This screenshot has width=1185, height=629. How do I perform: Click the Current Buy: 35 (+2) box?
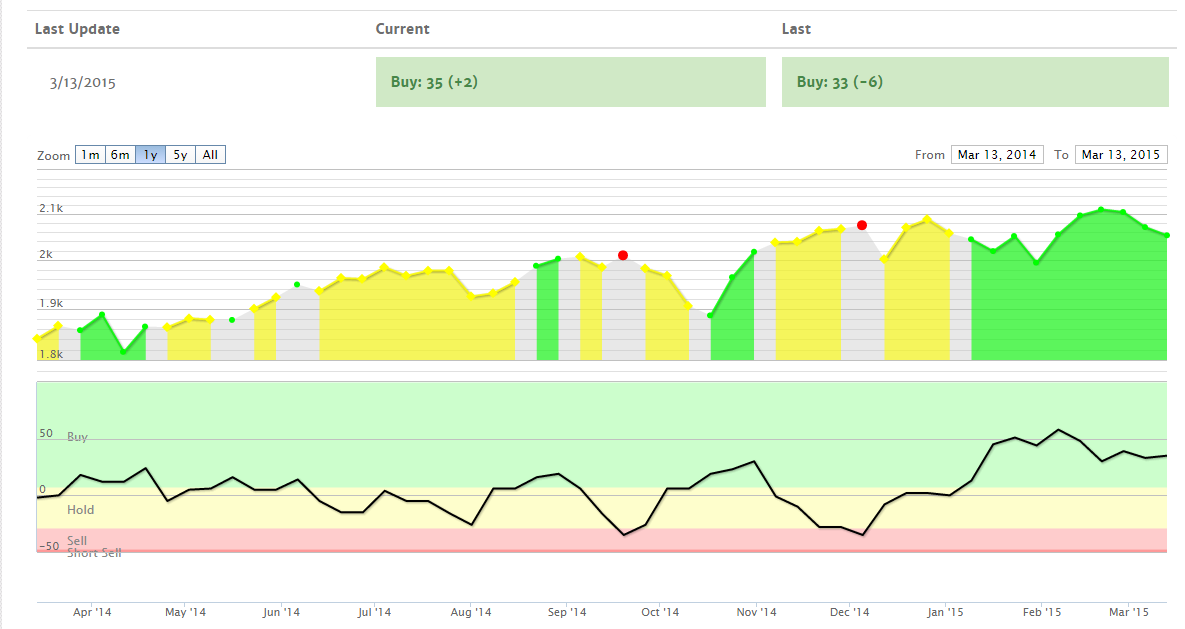tap(571, 82)
